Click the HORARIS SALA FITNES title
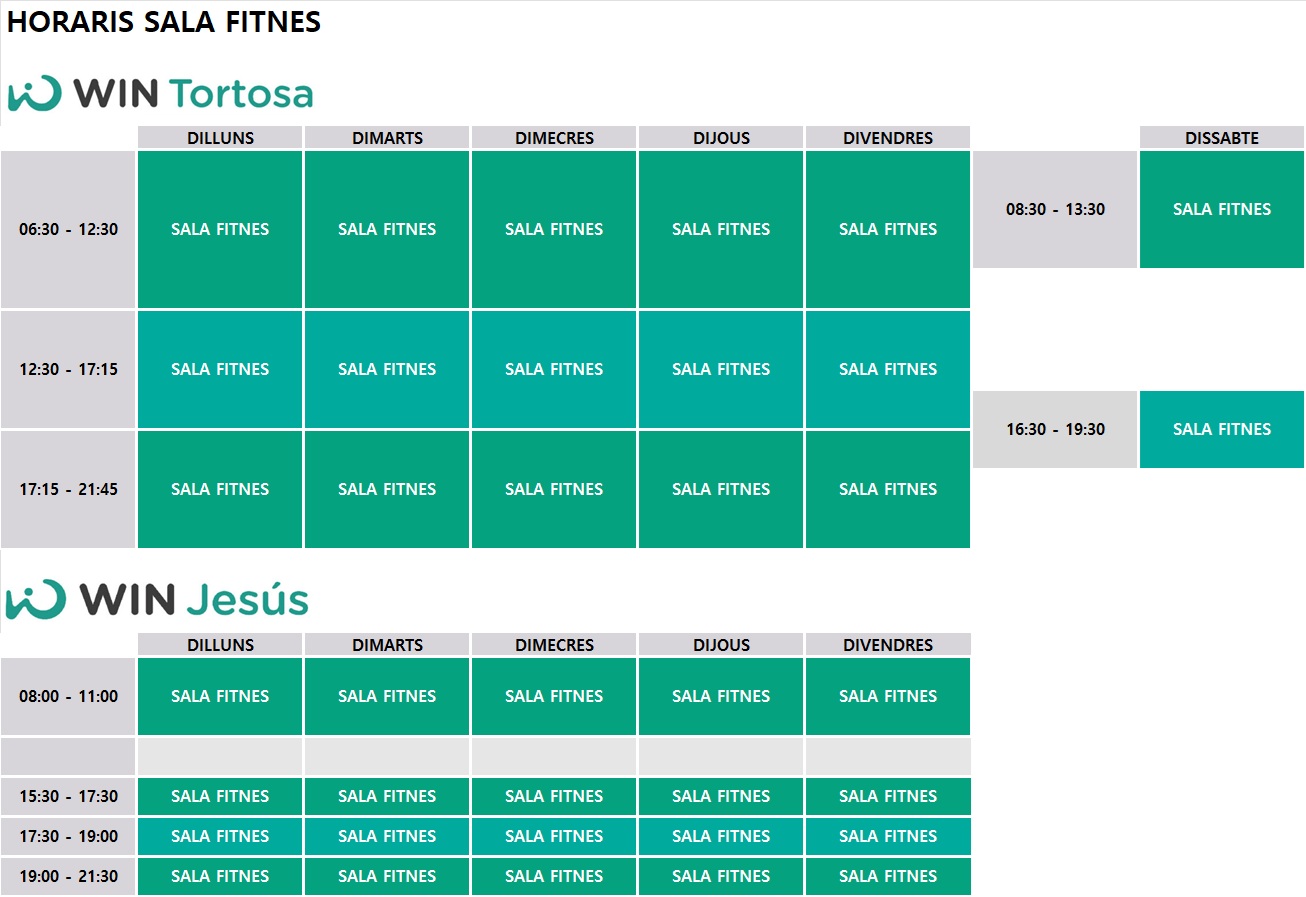The width and height of the screenshot is (1306, 897). (164, 23)
